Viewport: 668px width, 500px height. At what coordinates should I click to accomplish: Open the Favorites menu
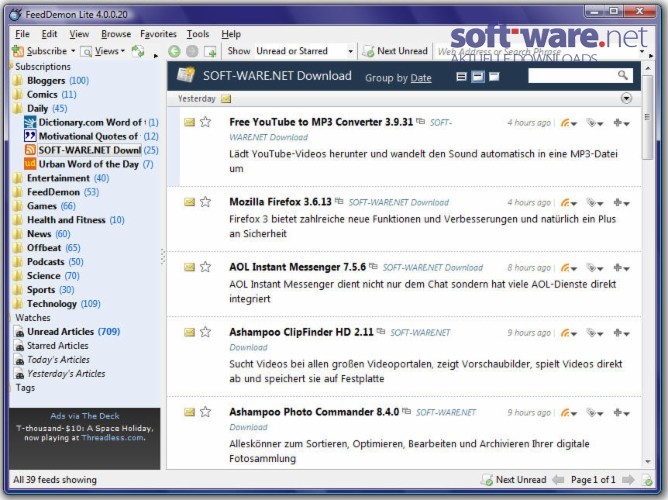point(158,34)
